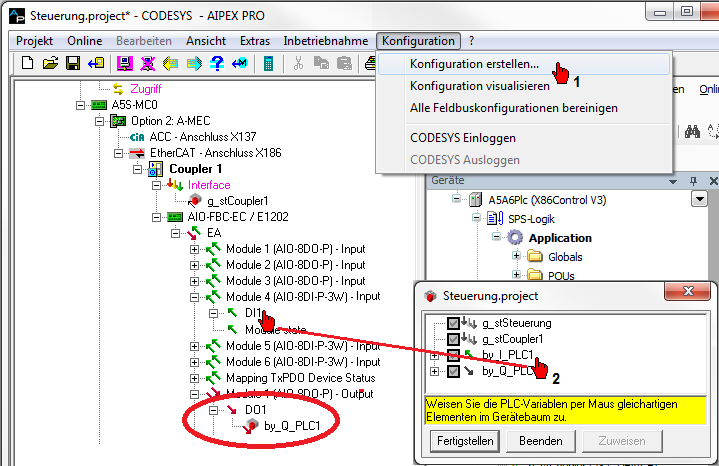The image size is (719, 466).
Task: Collapse the Option 2: A-MEC node
Action: click(99, 122)
